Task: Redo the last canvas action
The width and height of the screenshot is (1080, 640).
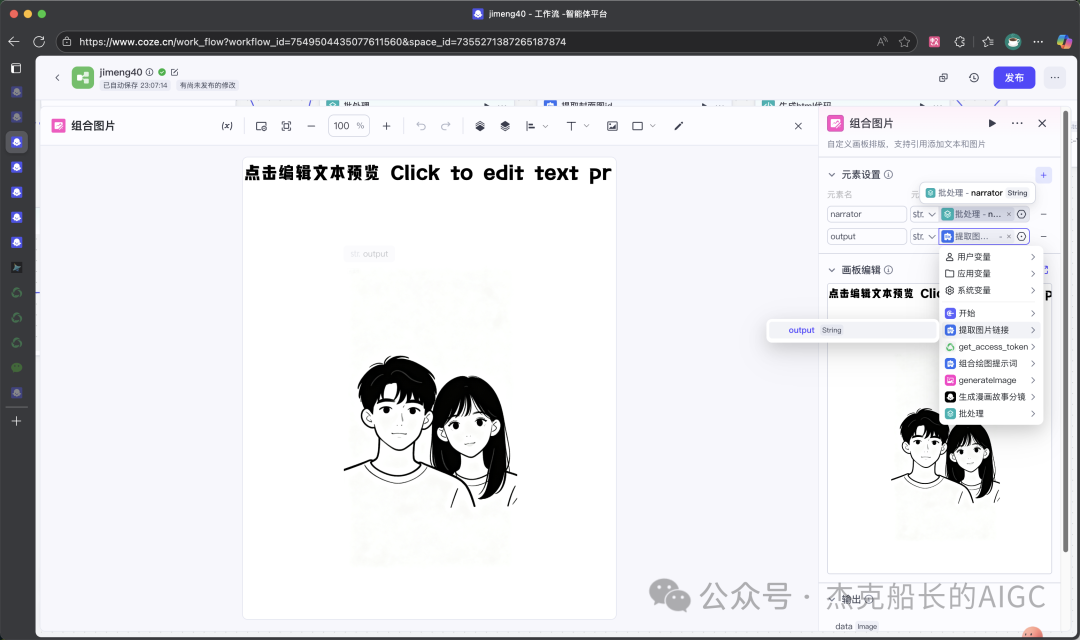Action: (x=446, y=126)
